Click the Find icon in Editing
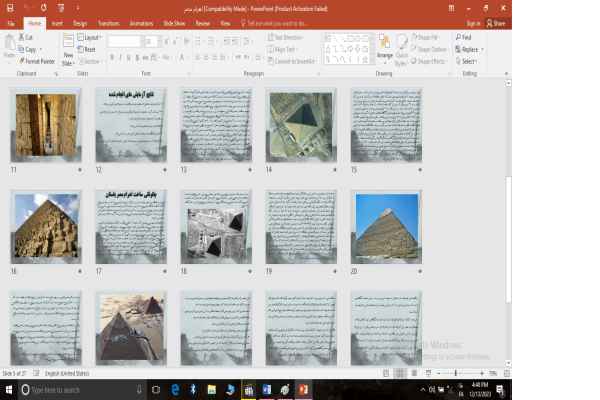This screenshot has width=600, height=400. (466, 37)
